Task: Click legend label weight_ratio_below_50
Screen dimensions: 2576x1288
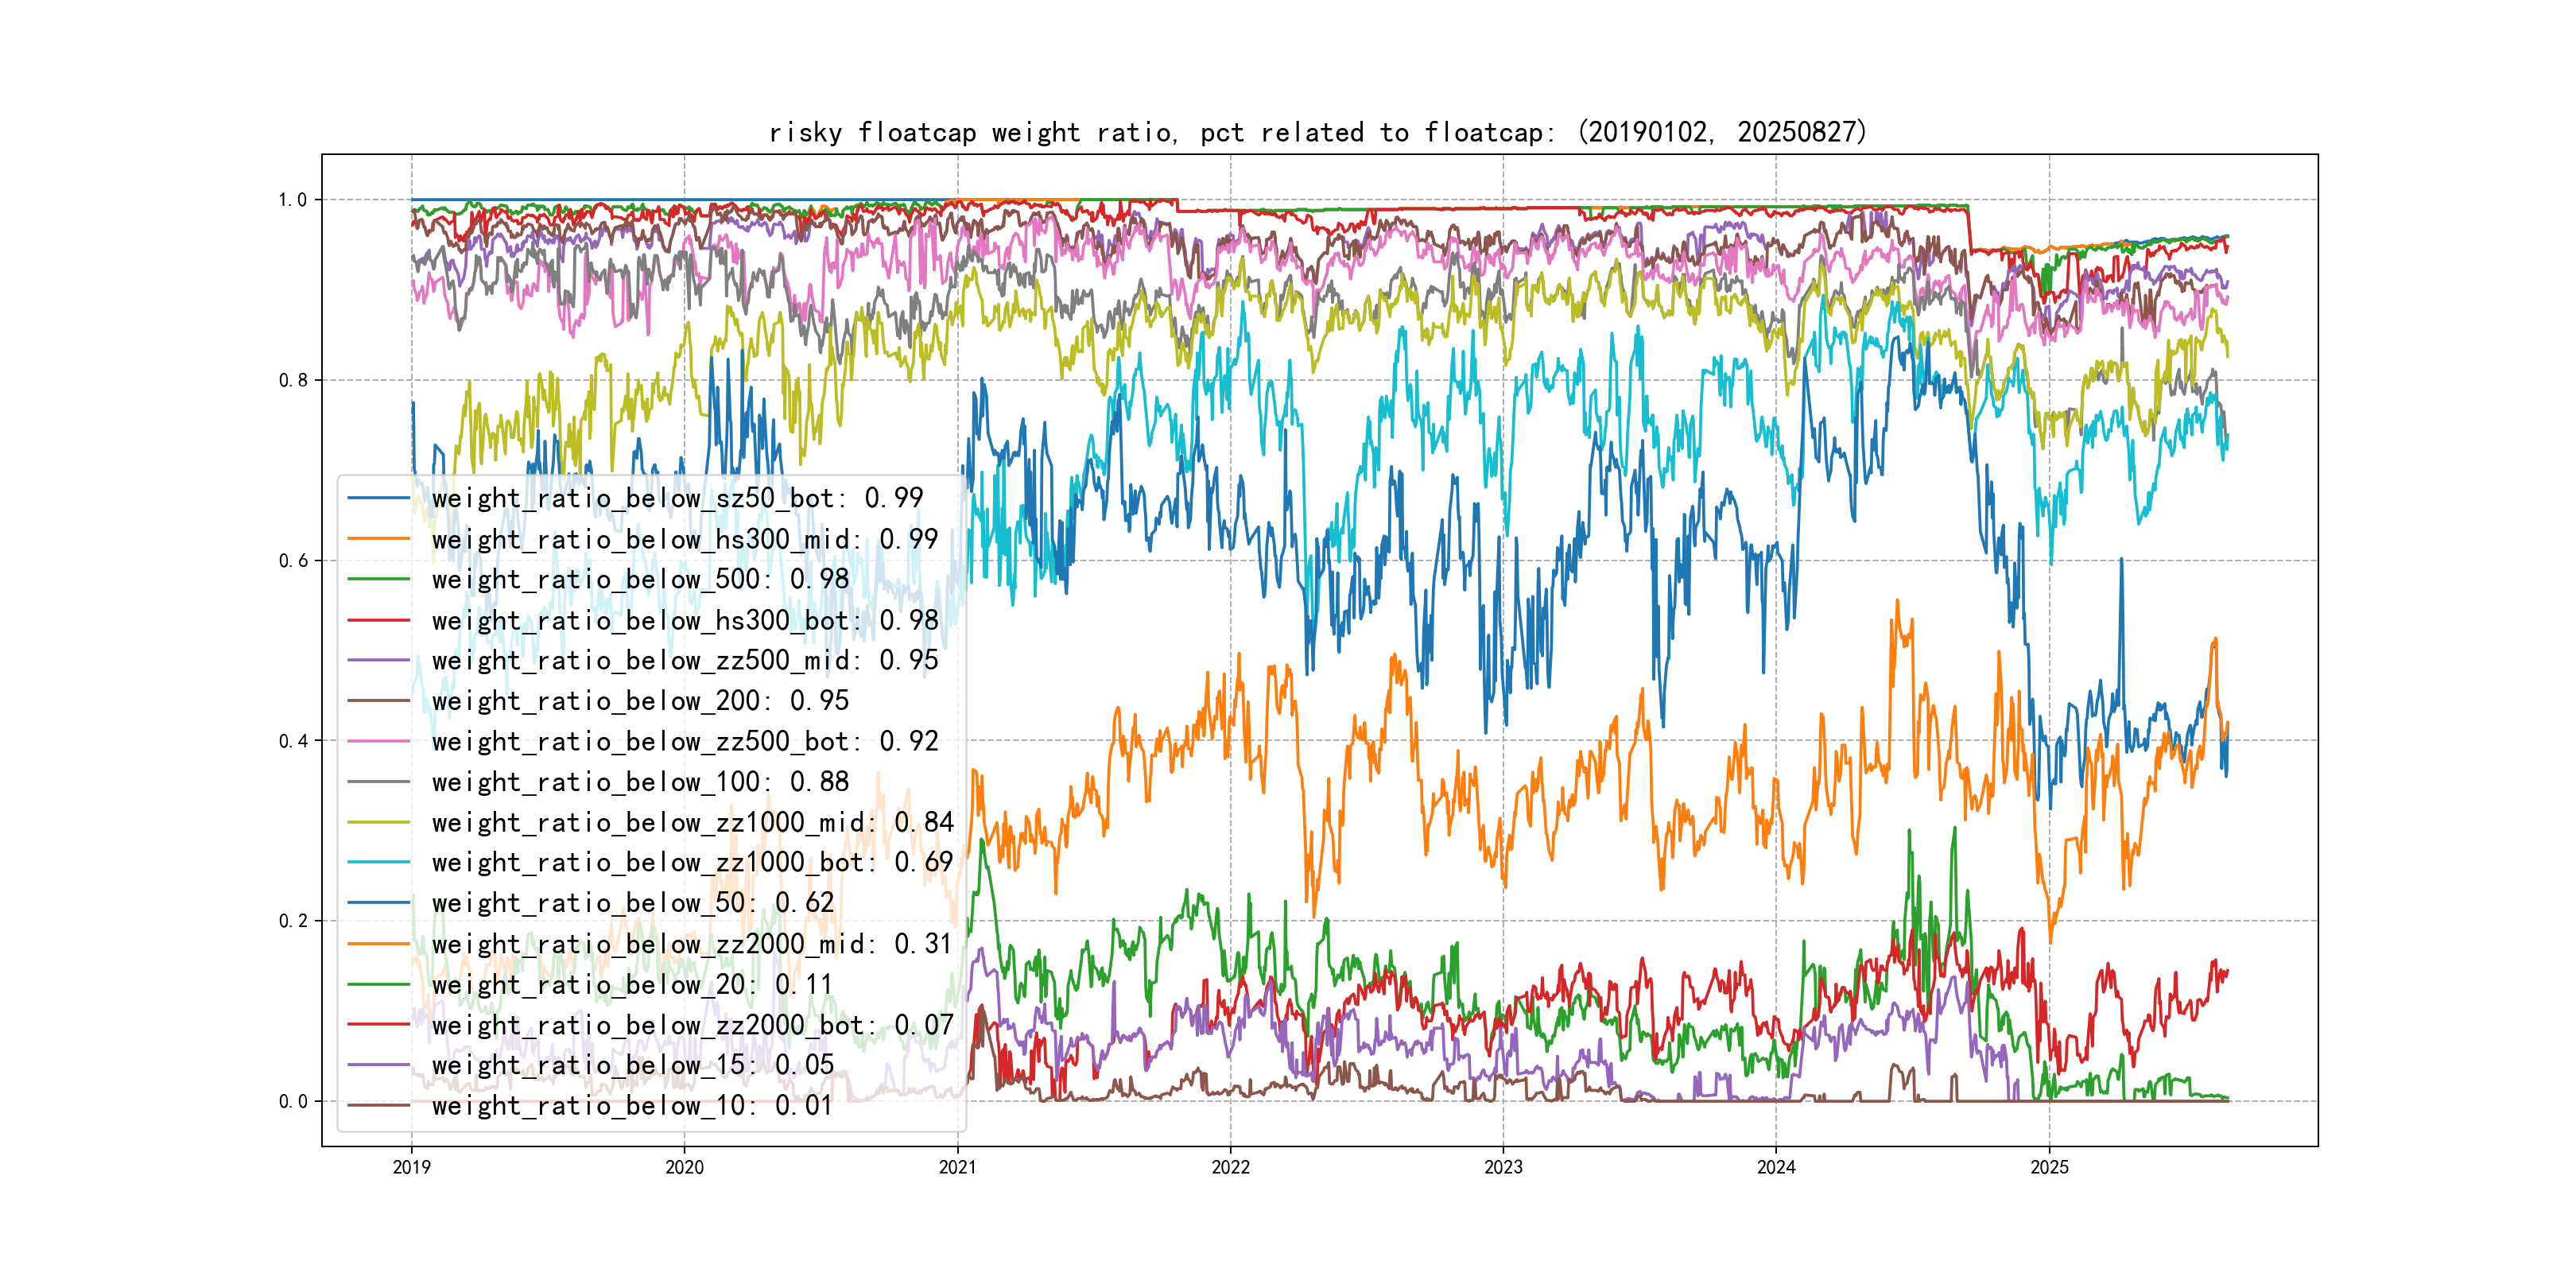Action: tap(632, 903)
